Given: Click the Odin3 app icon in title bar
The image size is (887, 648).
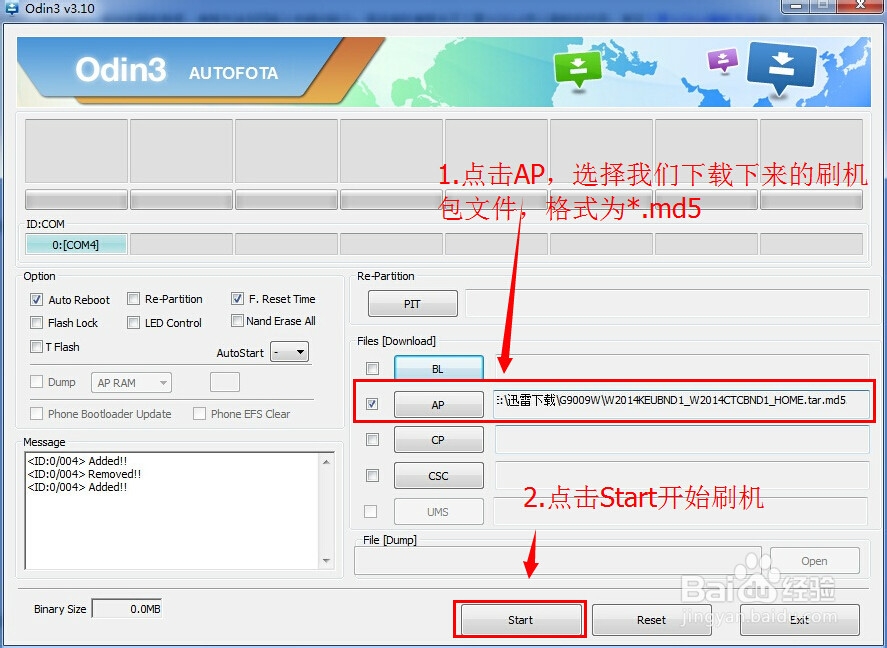Looking at the screenshot, I should pos(11,7).
